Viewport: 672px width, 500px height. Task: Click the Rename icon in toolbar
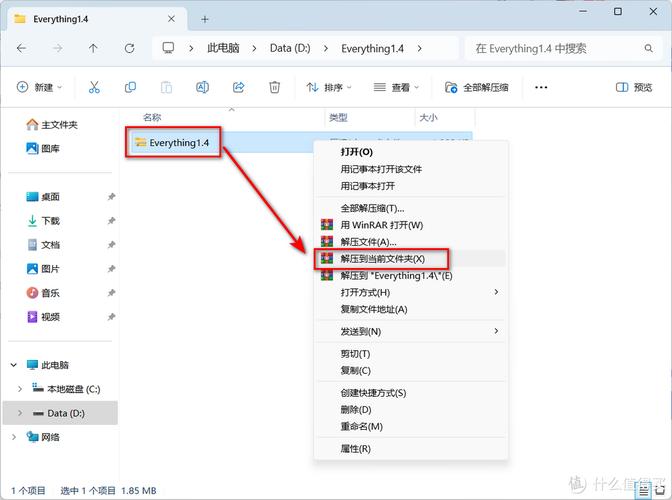202,88
